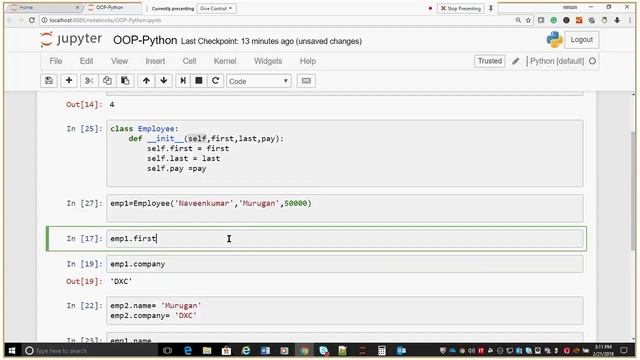This screenshot has height=360, width=640.
Task: Click the browser address bar URL
Action: (x=105, y=20)
